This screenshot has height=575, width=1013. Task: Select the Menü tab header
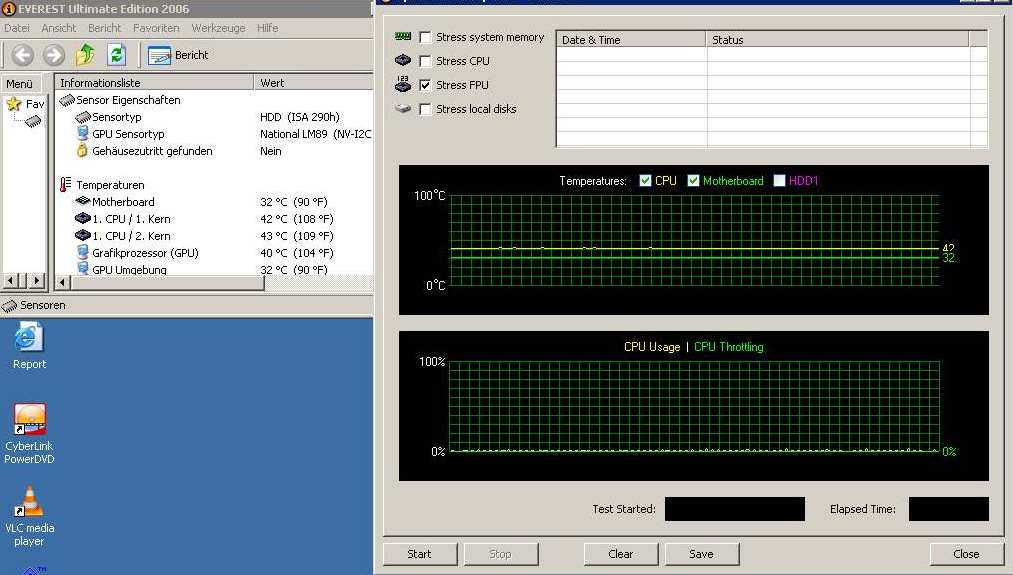click(21, 83)
